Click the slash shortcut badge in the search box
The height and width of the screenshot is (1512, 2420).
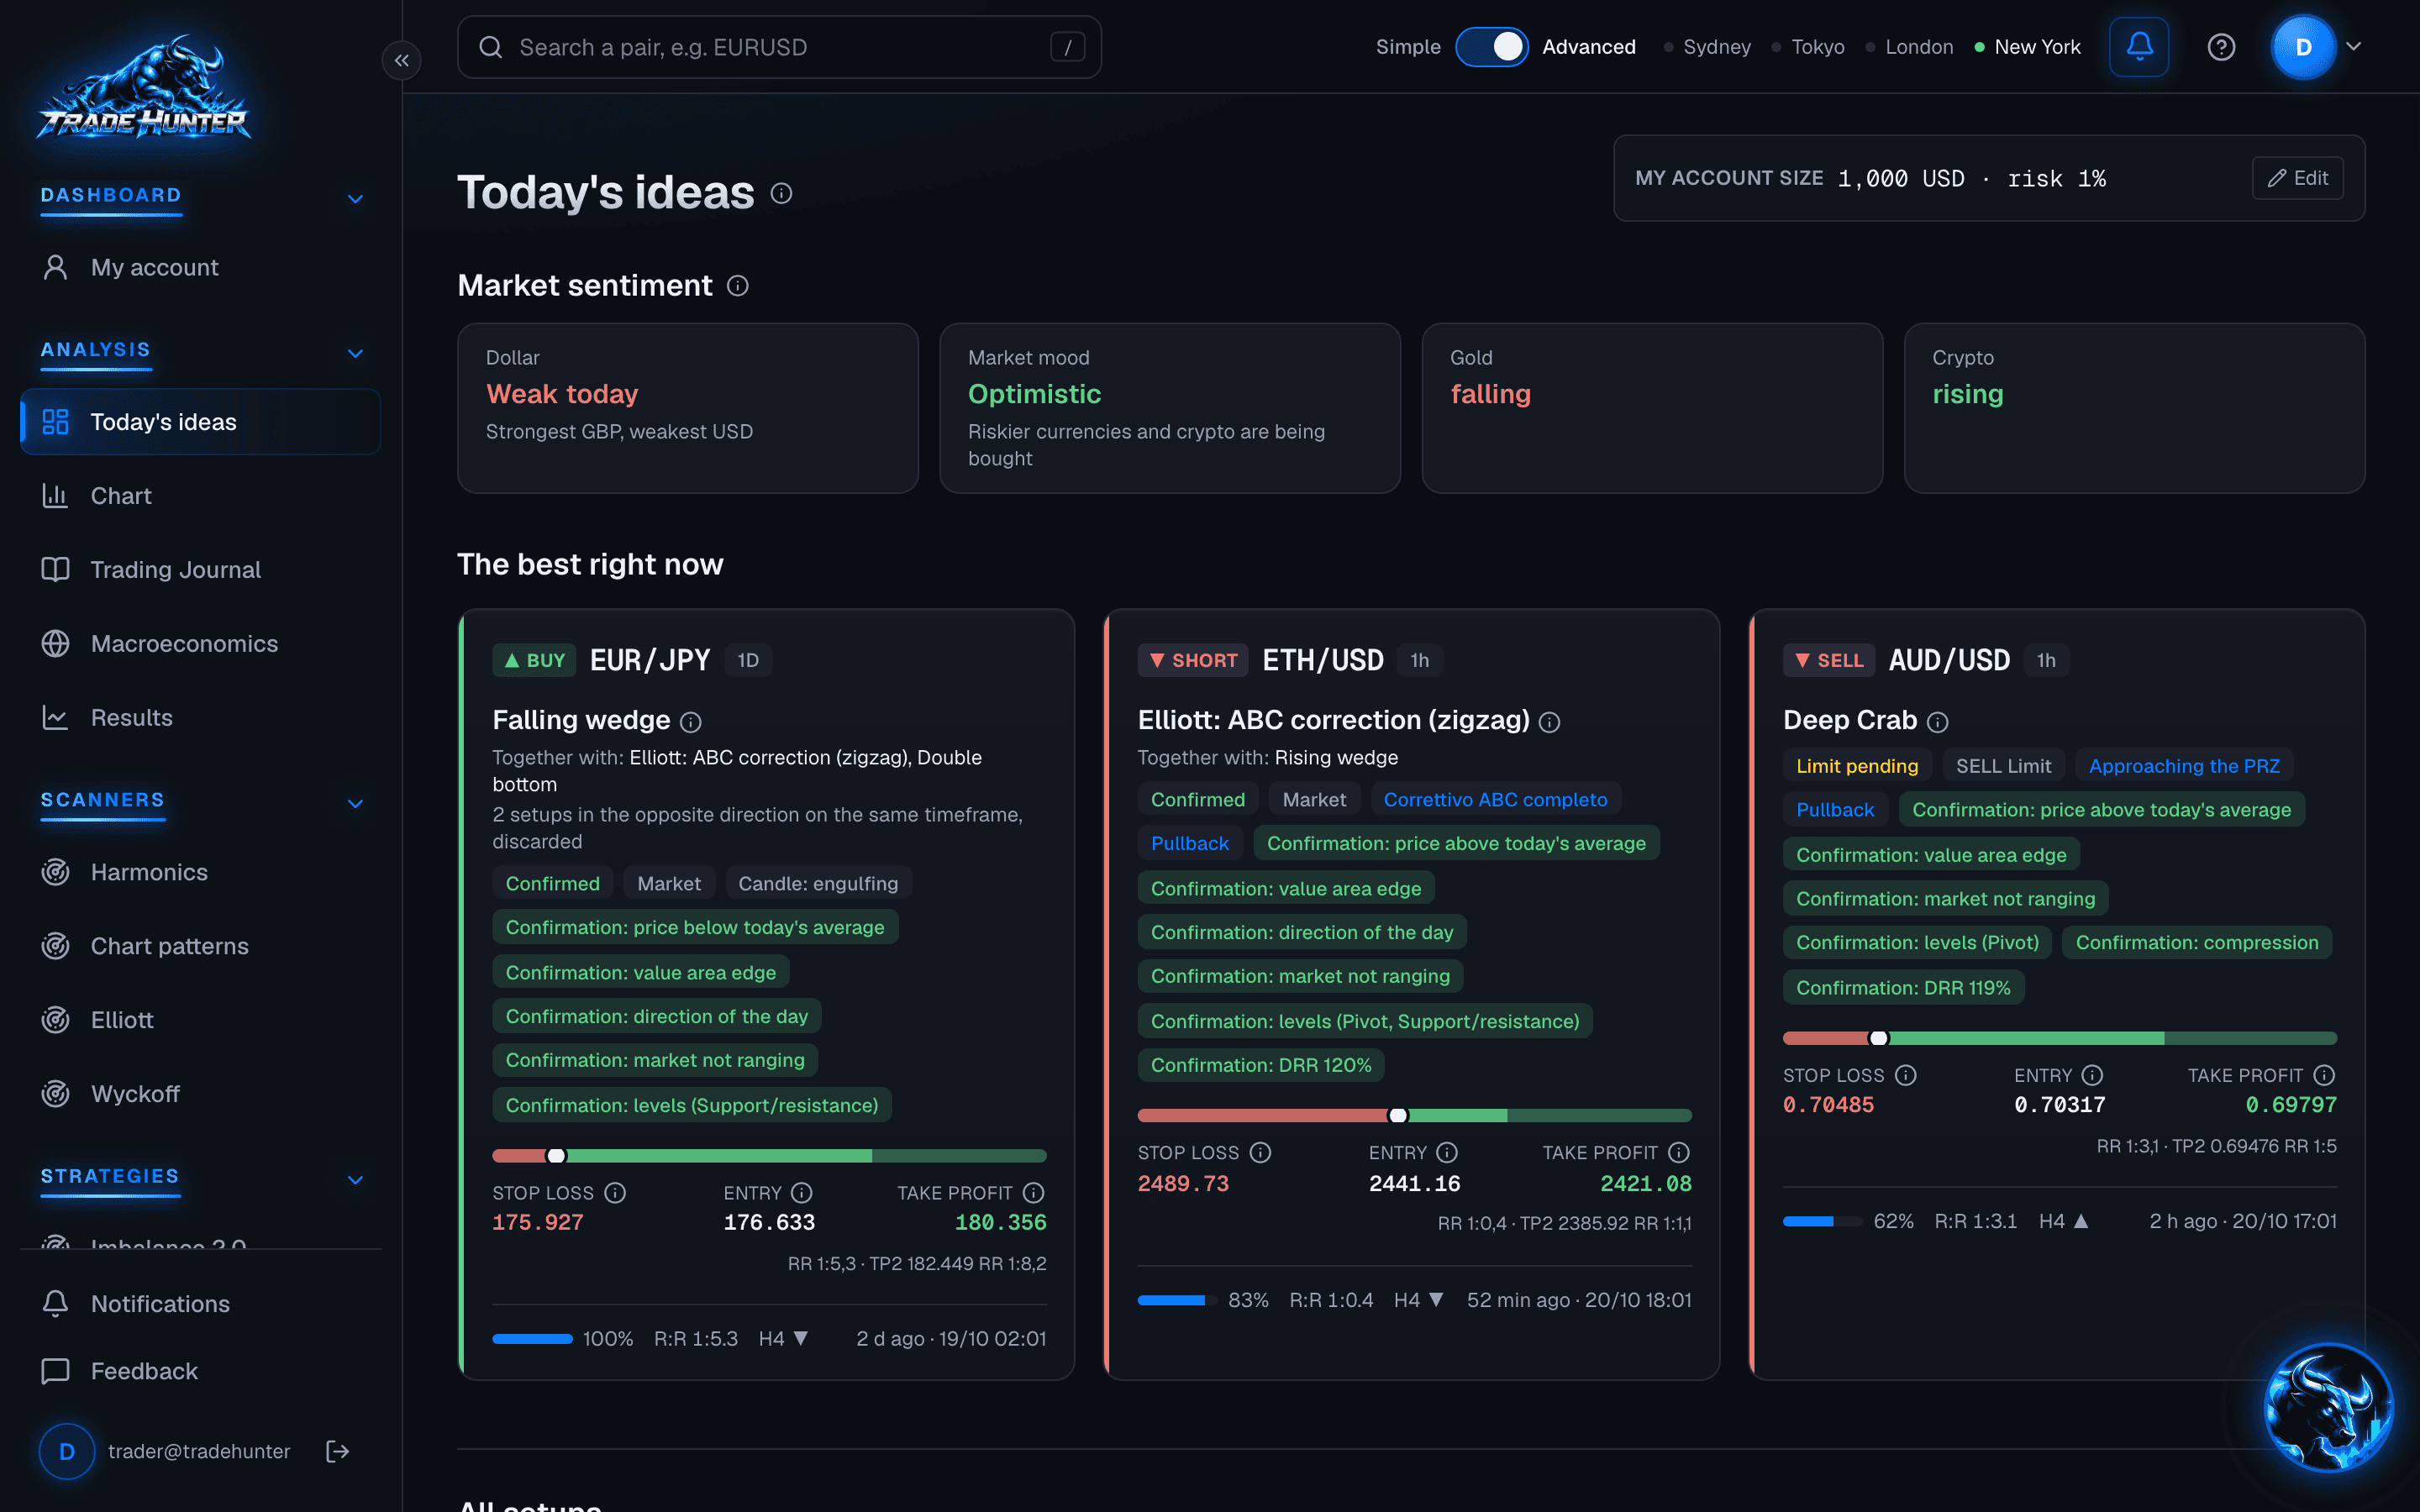[1067, 47]
